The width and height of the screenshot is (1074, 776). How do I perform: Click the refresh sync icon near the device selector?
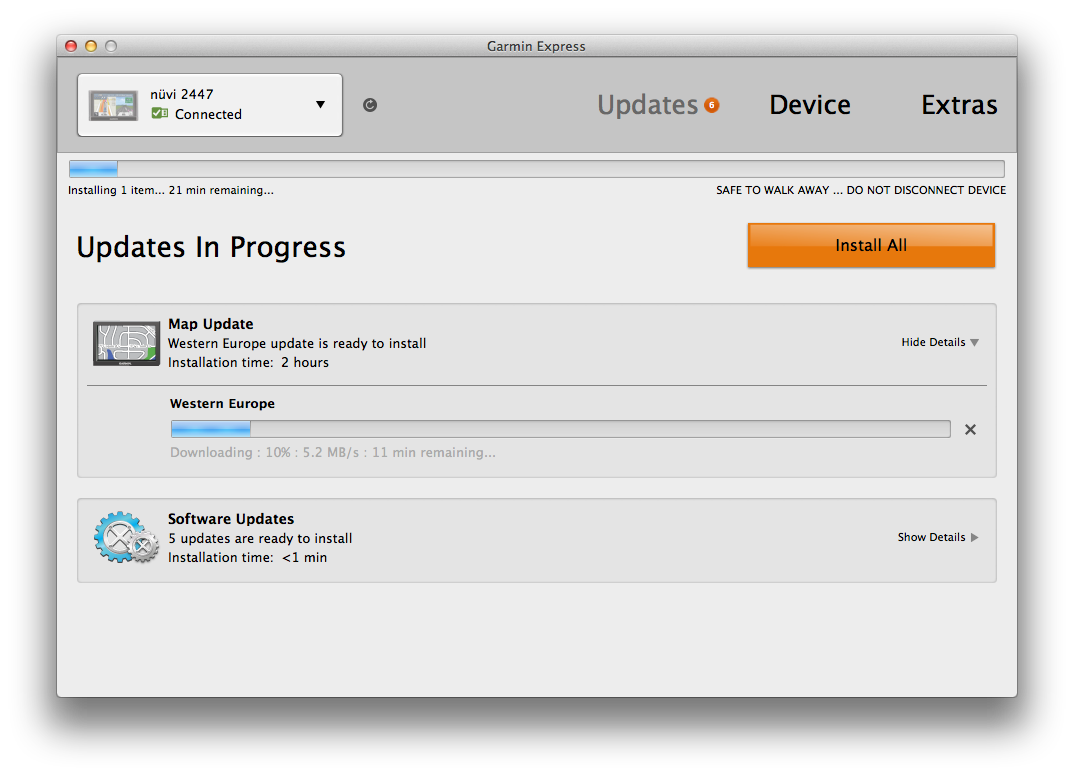coord(370,105)
